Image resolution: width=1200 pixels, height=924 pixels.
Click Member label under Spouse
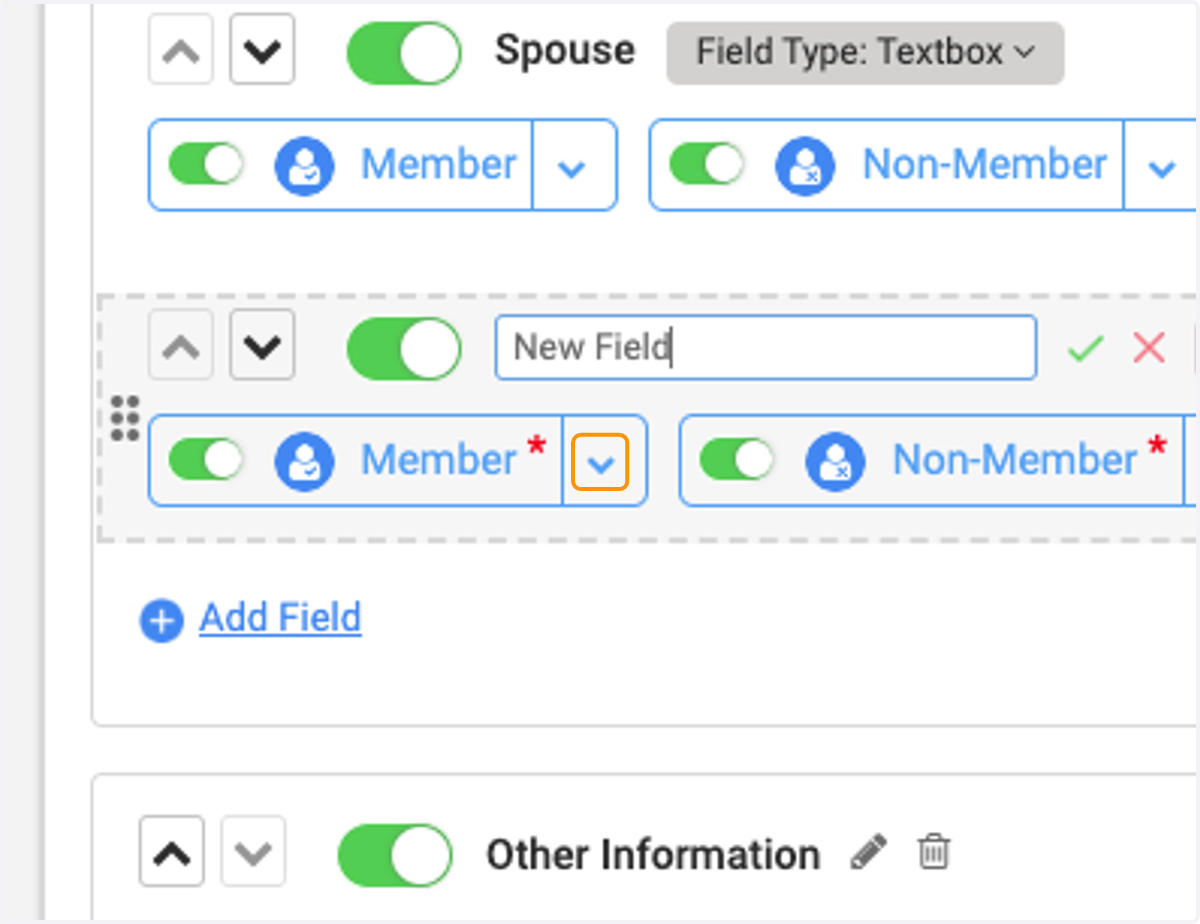[x=439, y=165]
